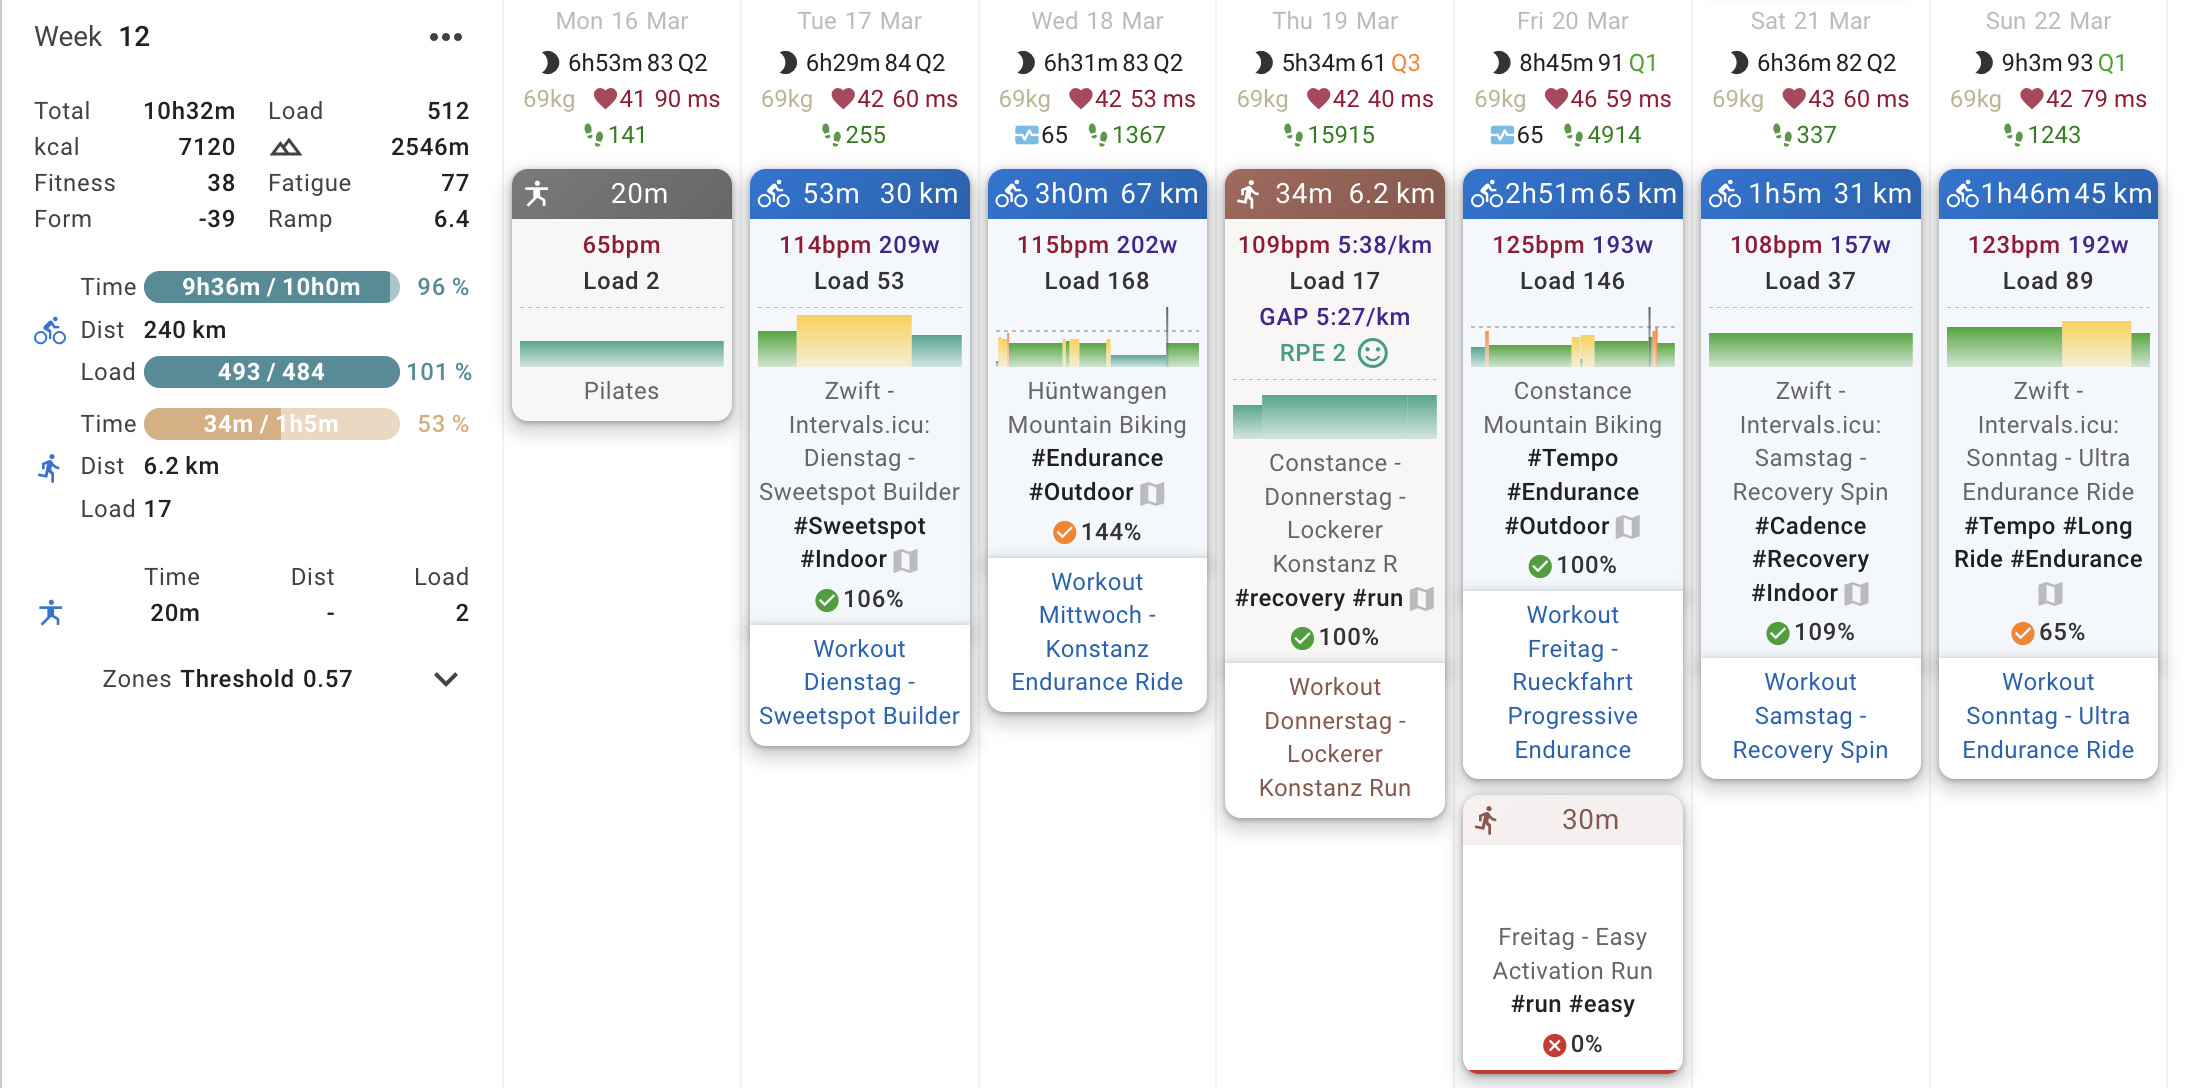The image size is (2204, 1088).
Task: Select the Sat 21 Mar day header
Action: point(1810,21)
